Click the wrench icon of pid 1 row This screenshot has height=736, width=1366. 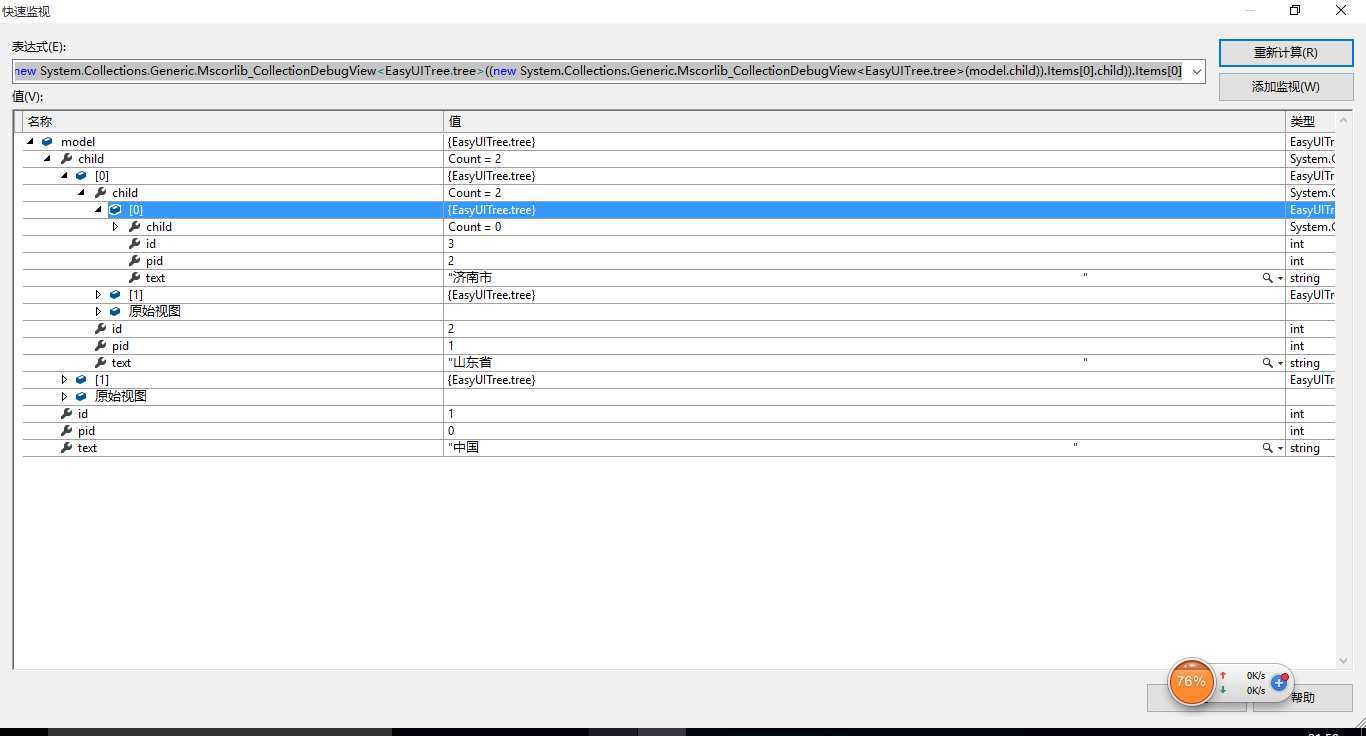click(100, 346)
